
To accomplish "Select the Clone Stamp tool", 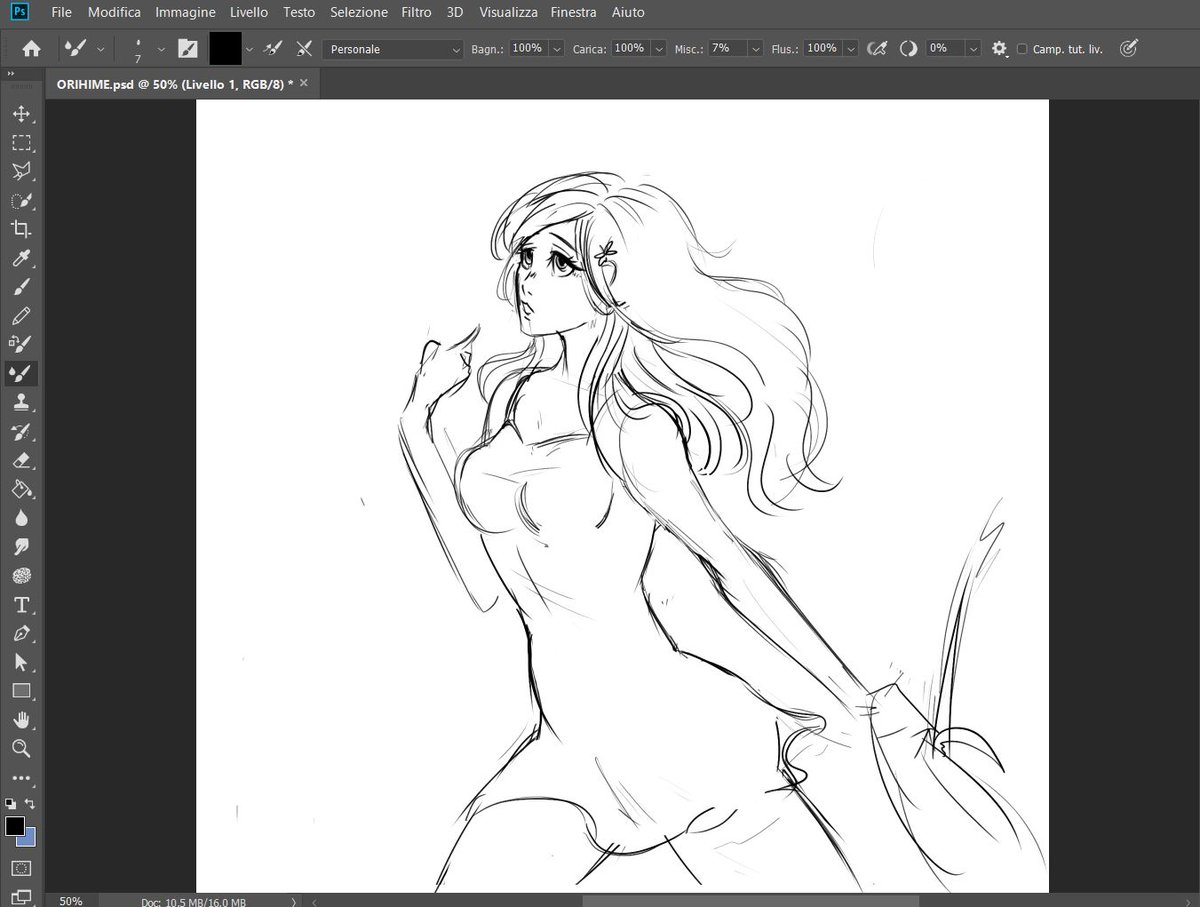I will [21, 403].
